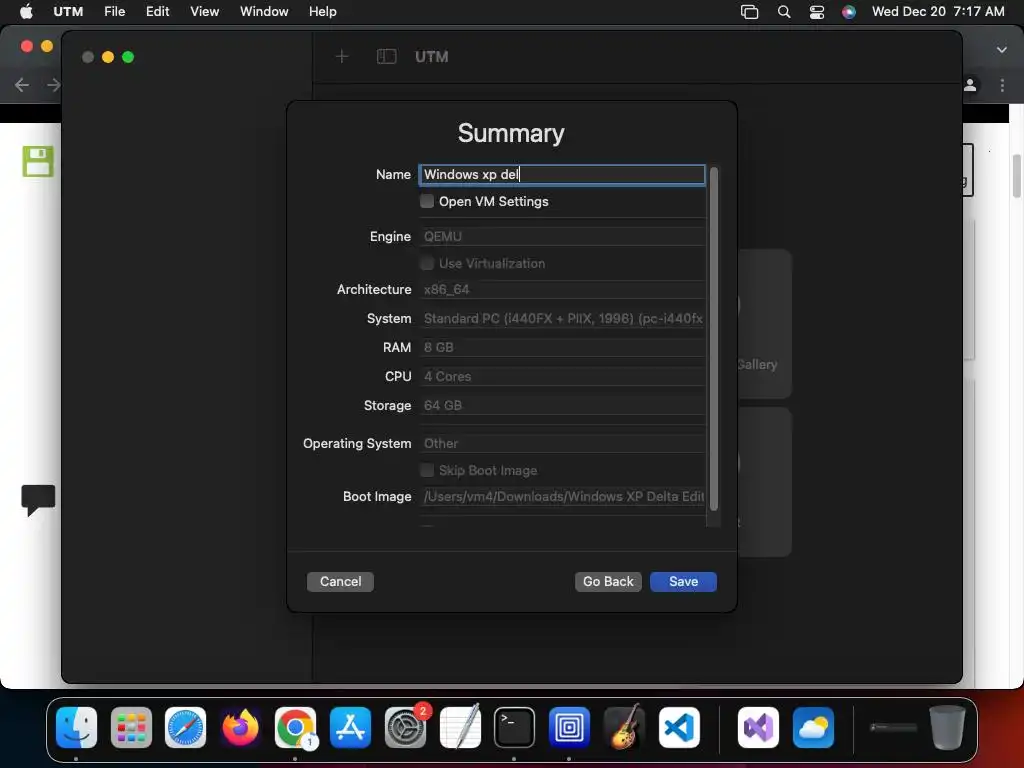Click the plus icon to add a VM in the UTM toolbar
The width and height of the screenshot is (1024, 768).
click(x=342, y=57)
